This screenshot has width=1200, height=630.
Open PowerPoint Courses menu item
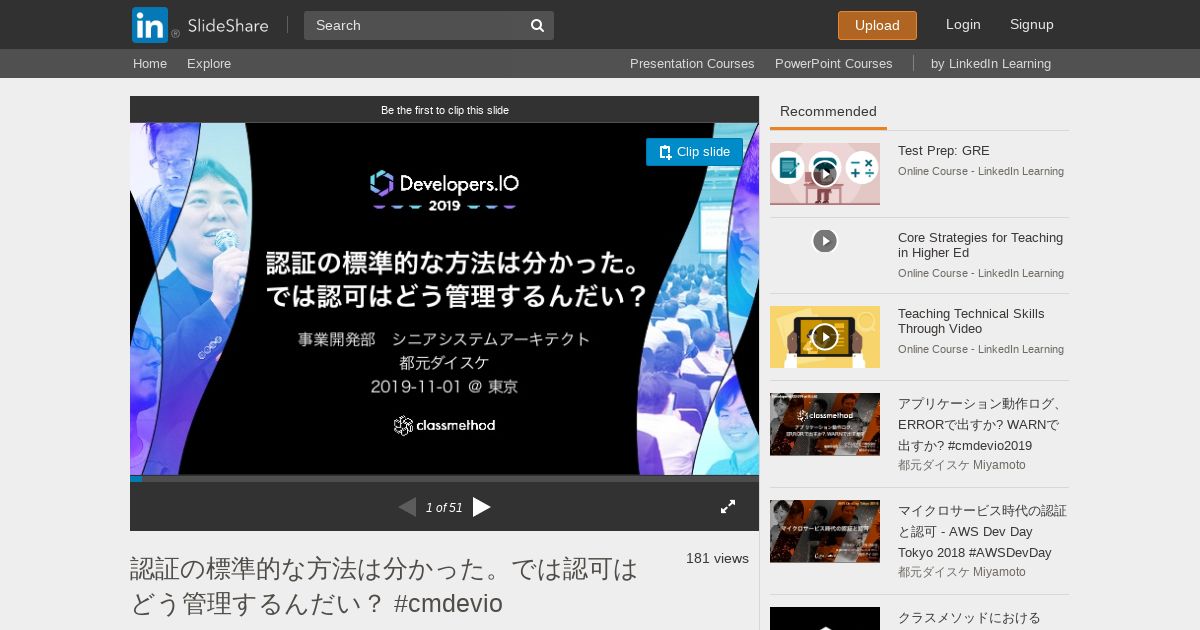[833, 64]
